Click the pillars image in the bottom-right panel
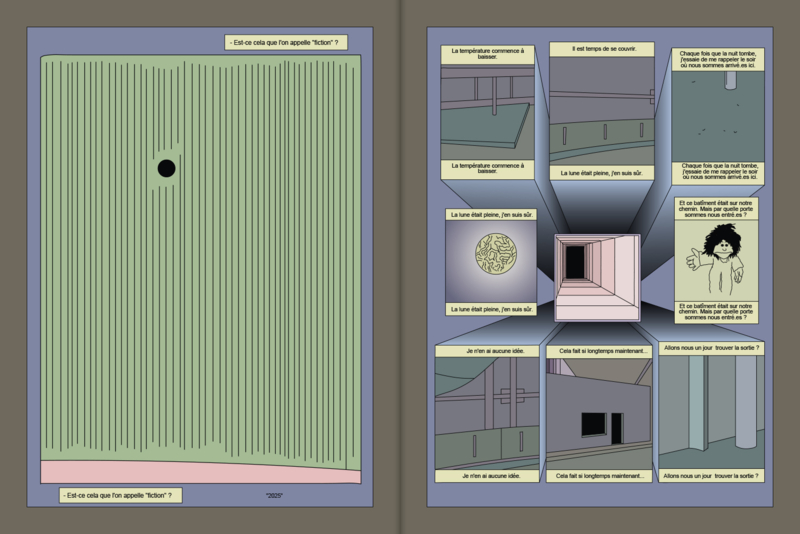 click(711, 412)
